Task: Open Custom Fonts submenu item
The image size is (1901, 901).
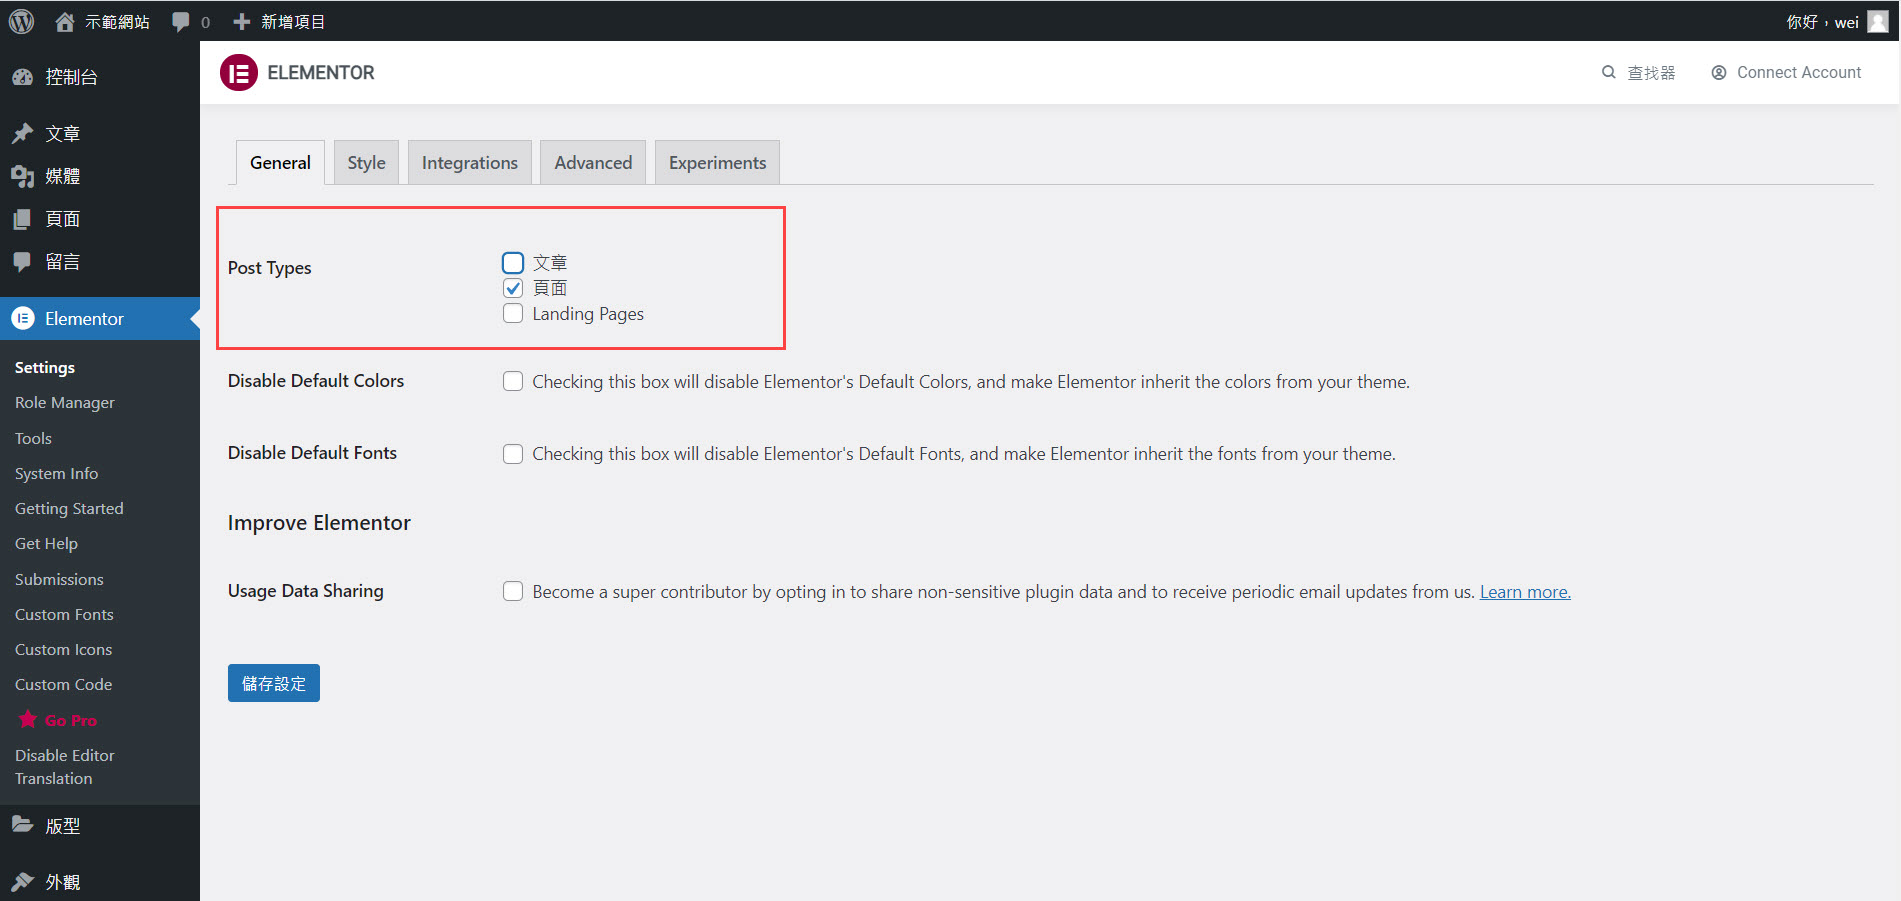Action: pyautogui.click(x=64, y=614)
